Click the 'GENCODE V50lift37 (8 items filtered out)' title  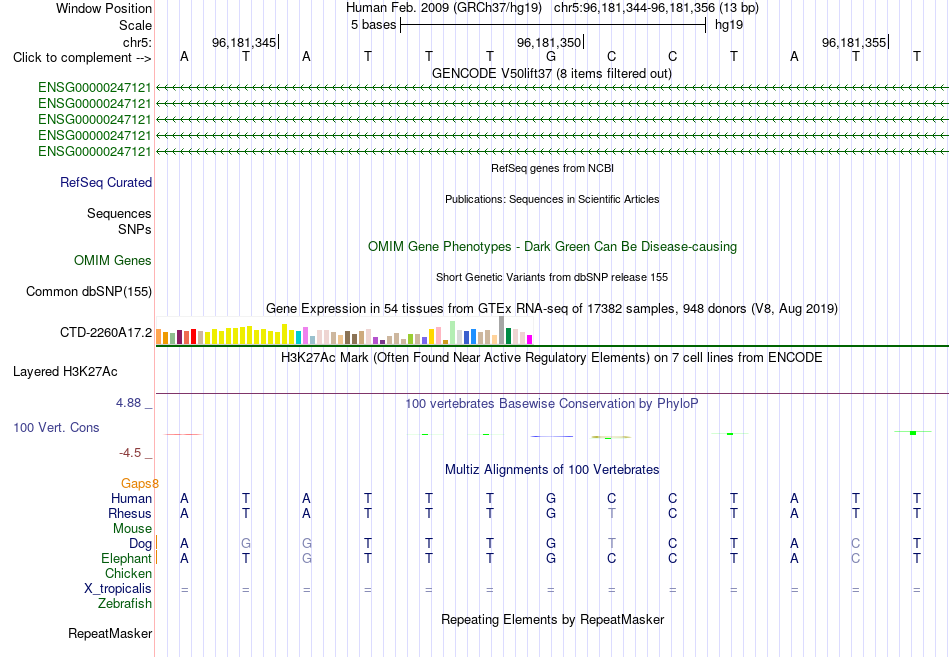click(552, 73)
